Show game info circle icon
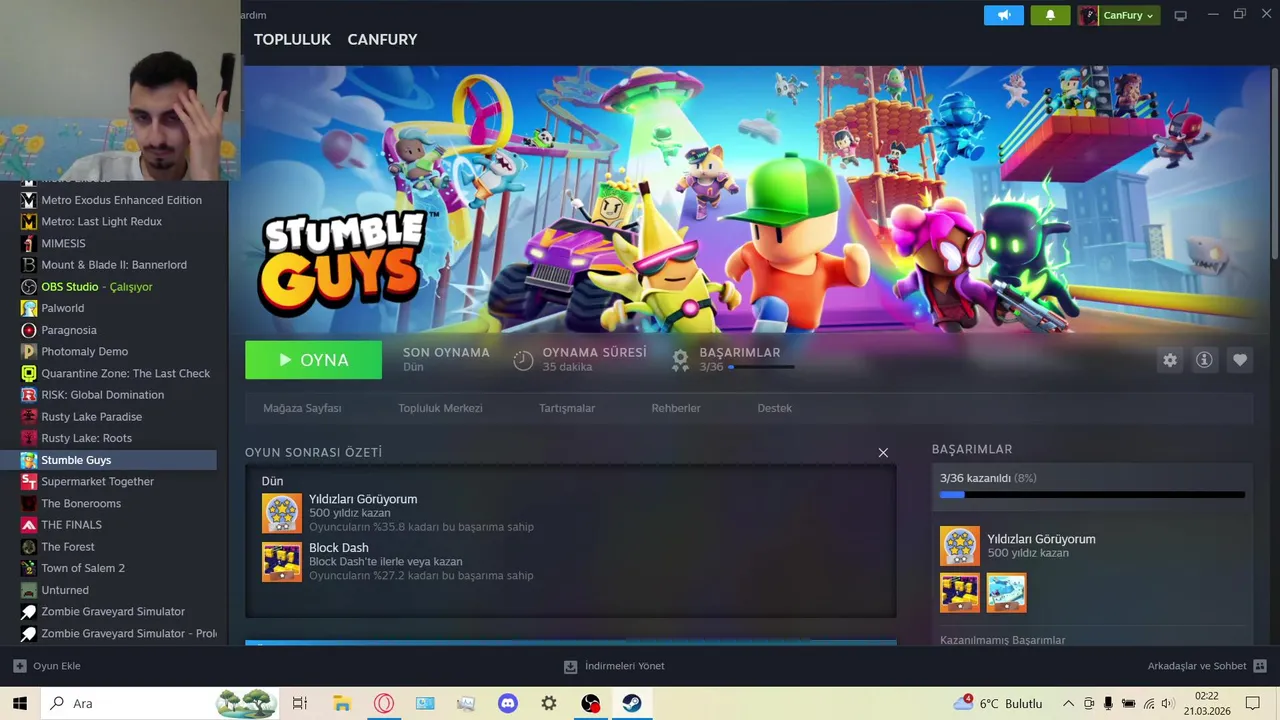Image resolution: width=1280 pixels, height=720 pixels. (1204, 360)
